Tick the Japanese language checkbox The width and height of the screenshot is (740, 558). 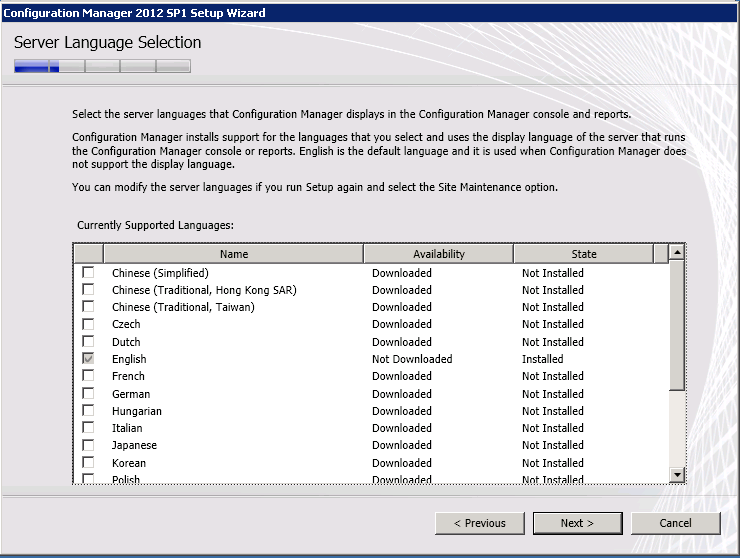pyautogui.click(x=89, y=445)
